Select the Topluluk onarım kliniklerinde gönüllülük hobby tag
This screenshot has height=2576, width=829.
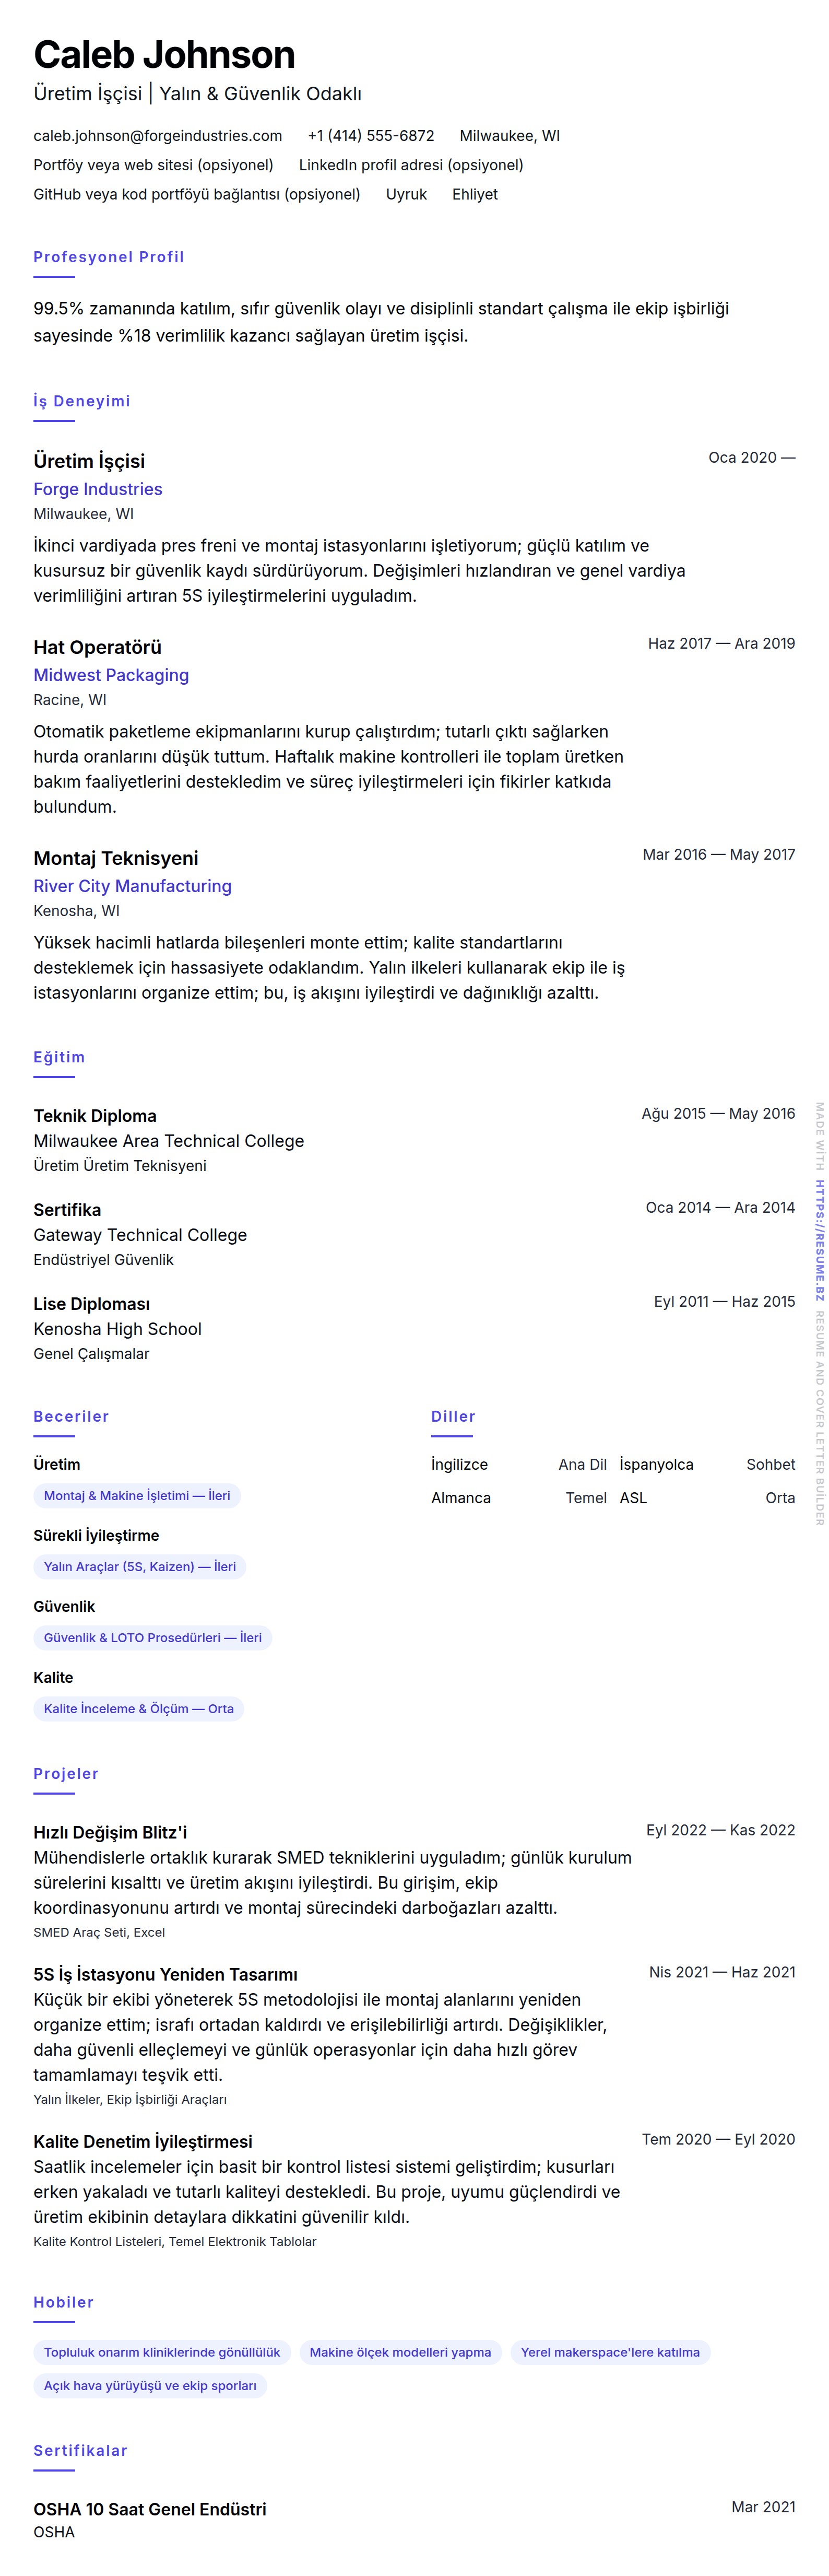[162, 2352]
